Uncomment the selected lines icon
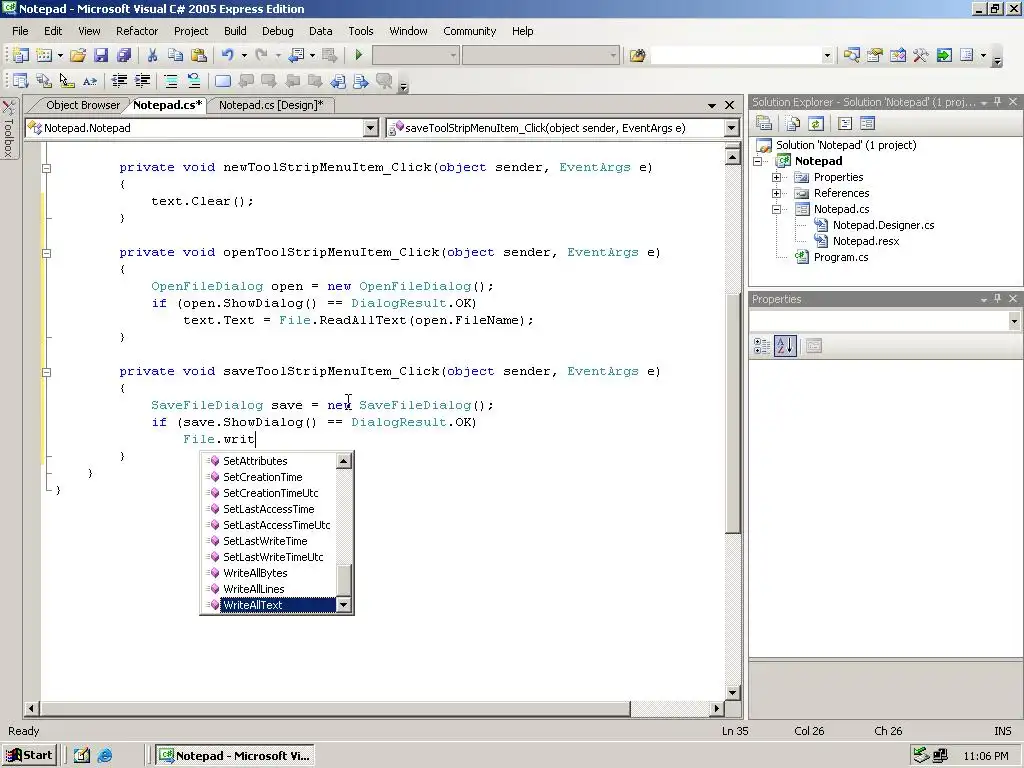Screen dimensions: 1024x768 click(194, 81)
